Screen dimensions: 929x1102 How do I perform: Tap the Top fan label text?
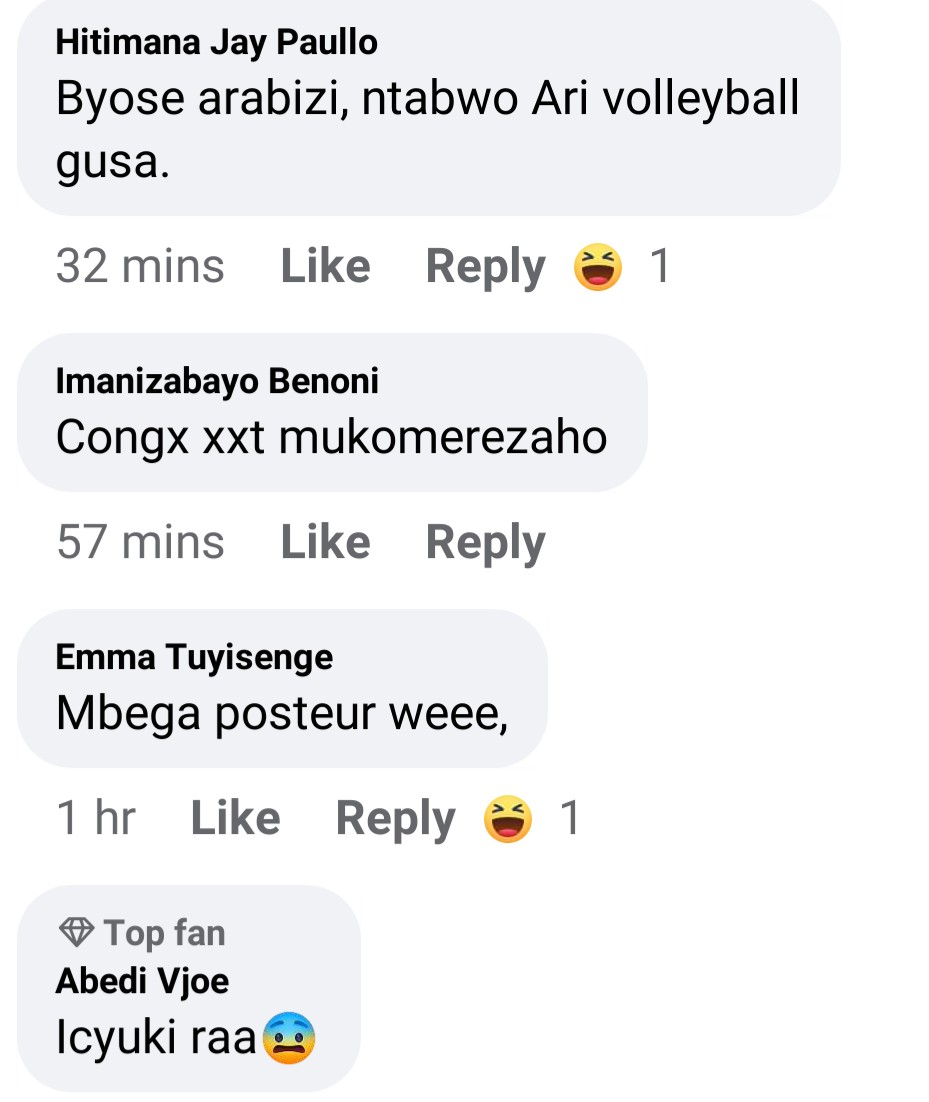pyautogui.click(x=164, y=933)
